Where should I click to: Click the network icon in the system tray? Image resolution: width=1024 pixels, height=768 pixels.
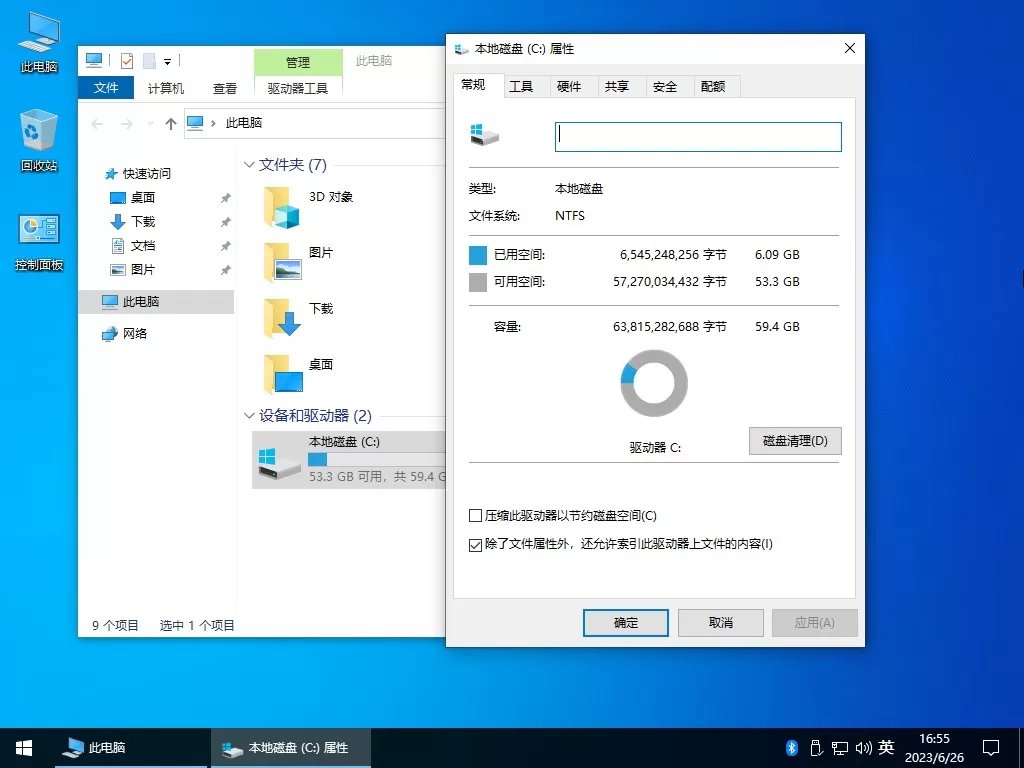pos(840,747)
